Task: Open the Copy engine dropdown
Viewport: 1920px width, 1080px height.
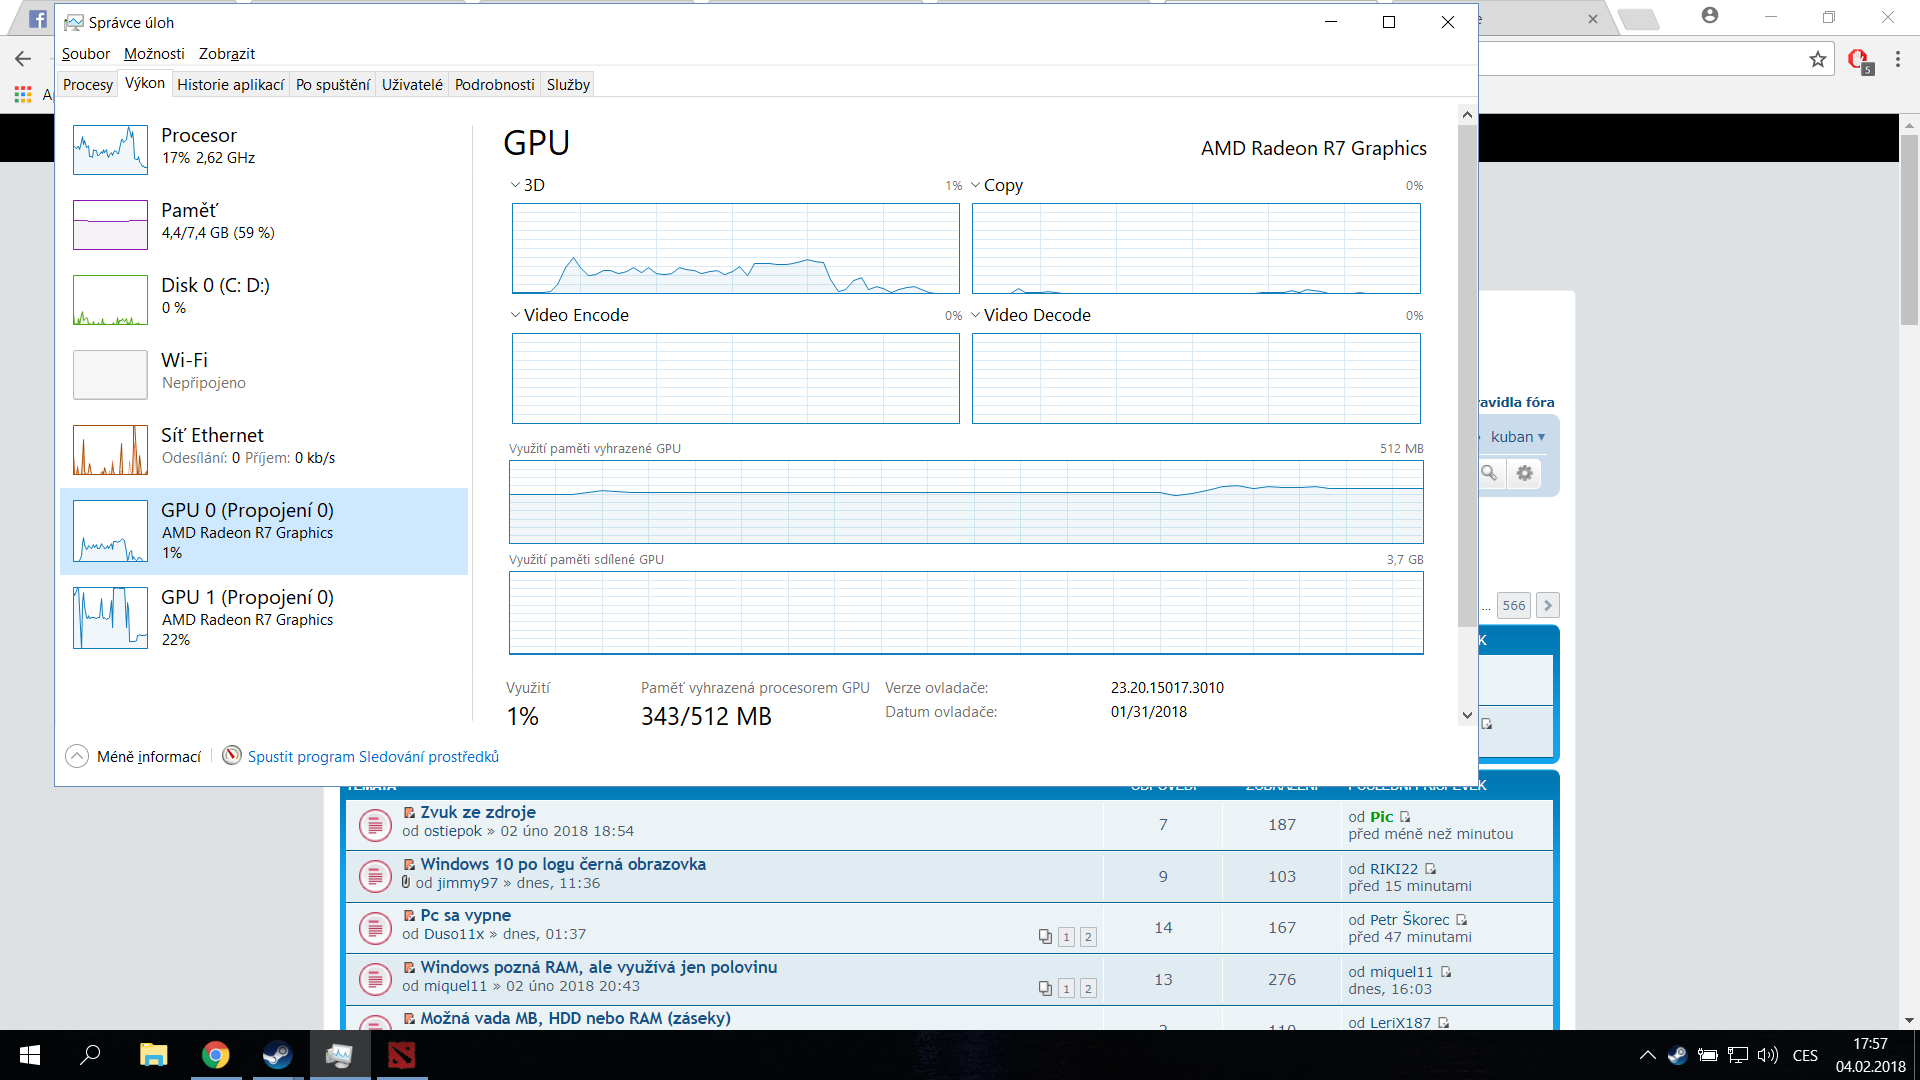Action: pos(997,185)
